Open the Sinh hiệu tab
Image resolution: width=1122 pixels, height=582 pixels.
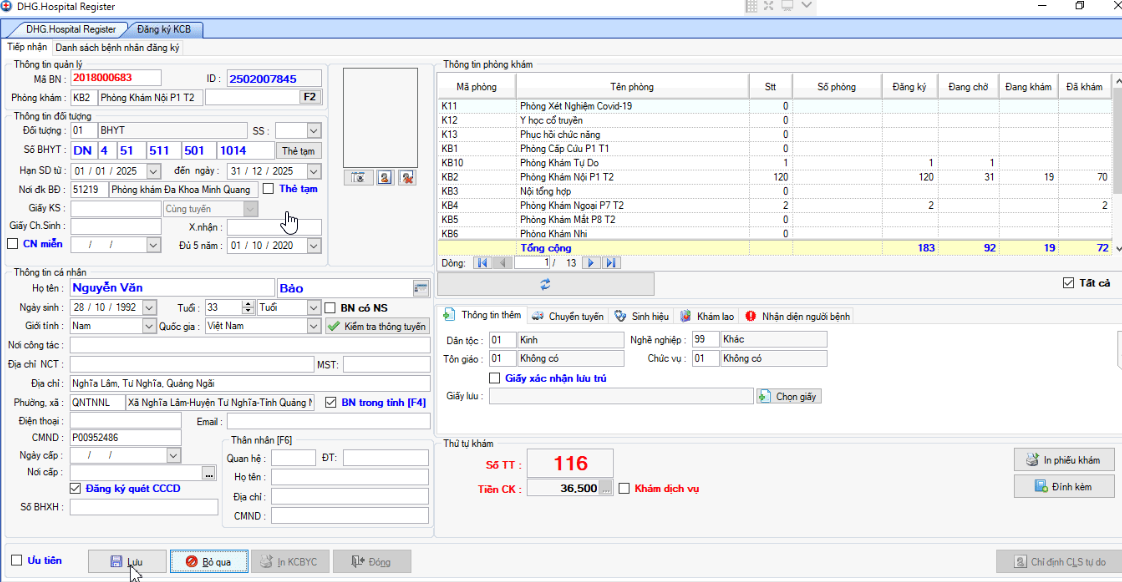[642, 316]
